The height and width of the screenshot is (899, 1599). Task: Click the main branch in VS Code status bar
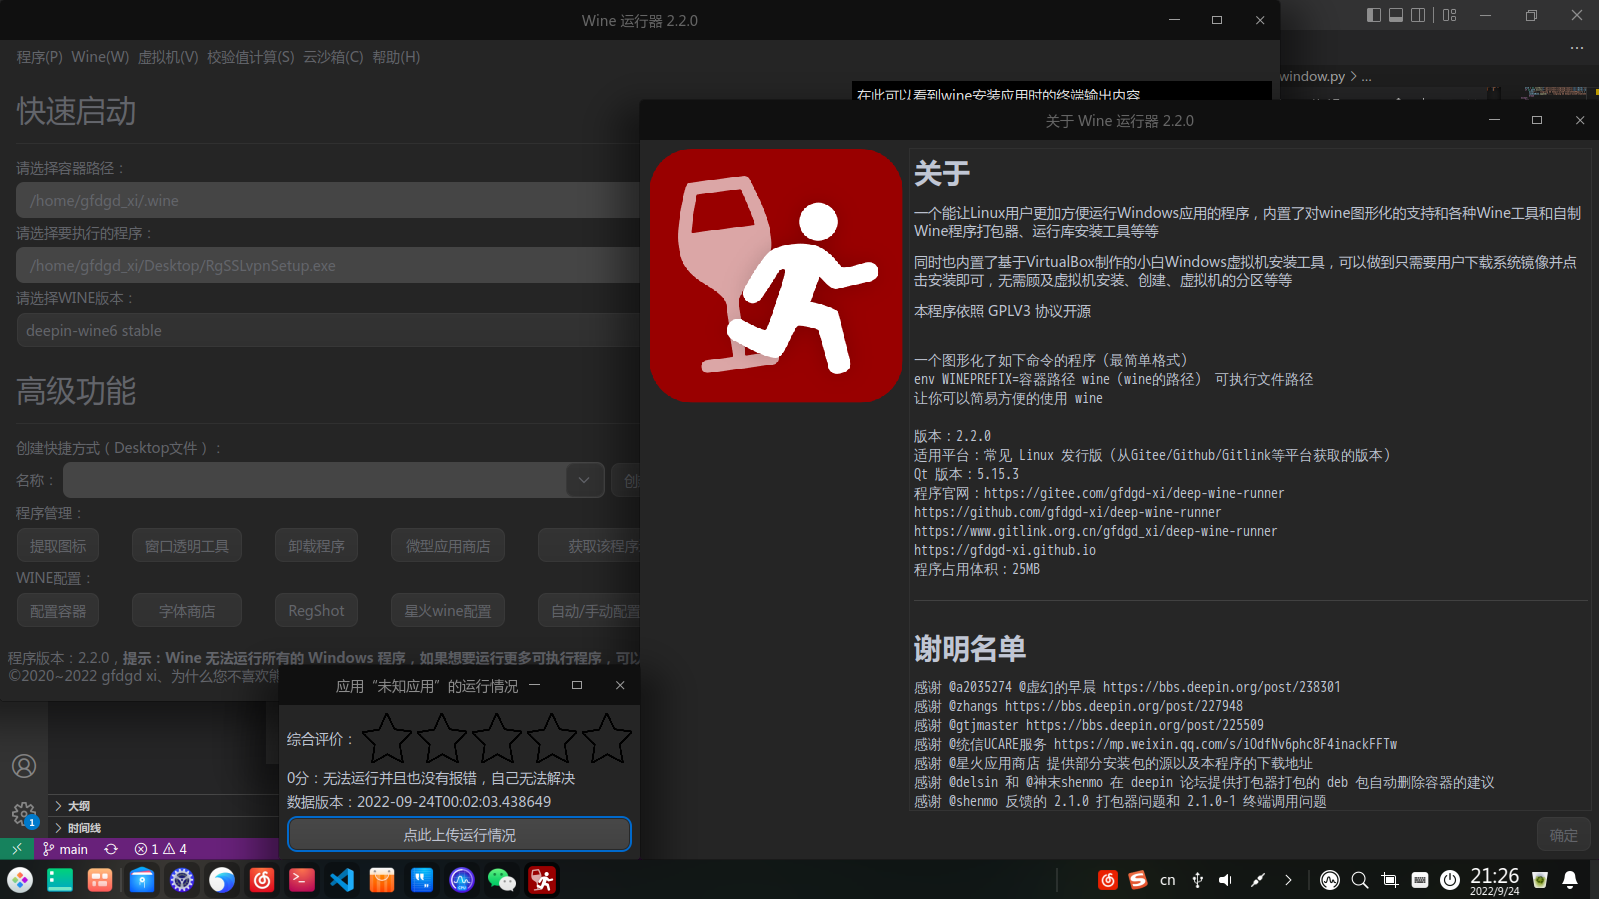pos(66,849)
